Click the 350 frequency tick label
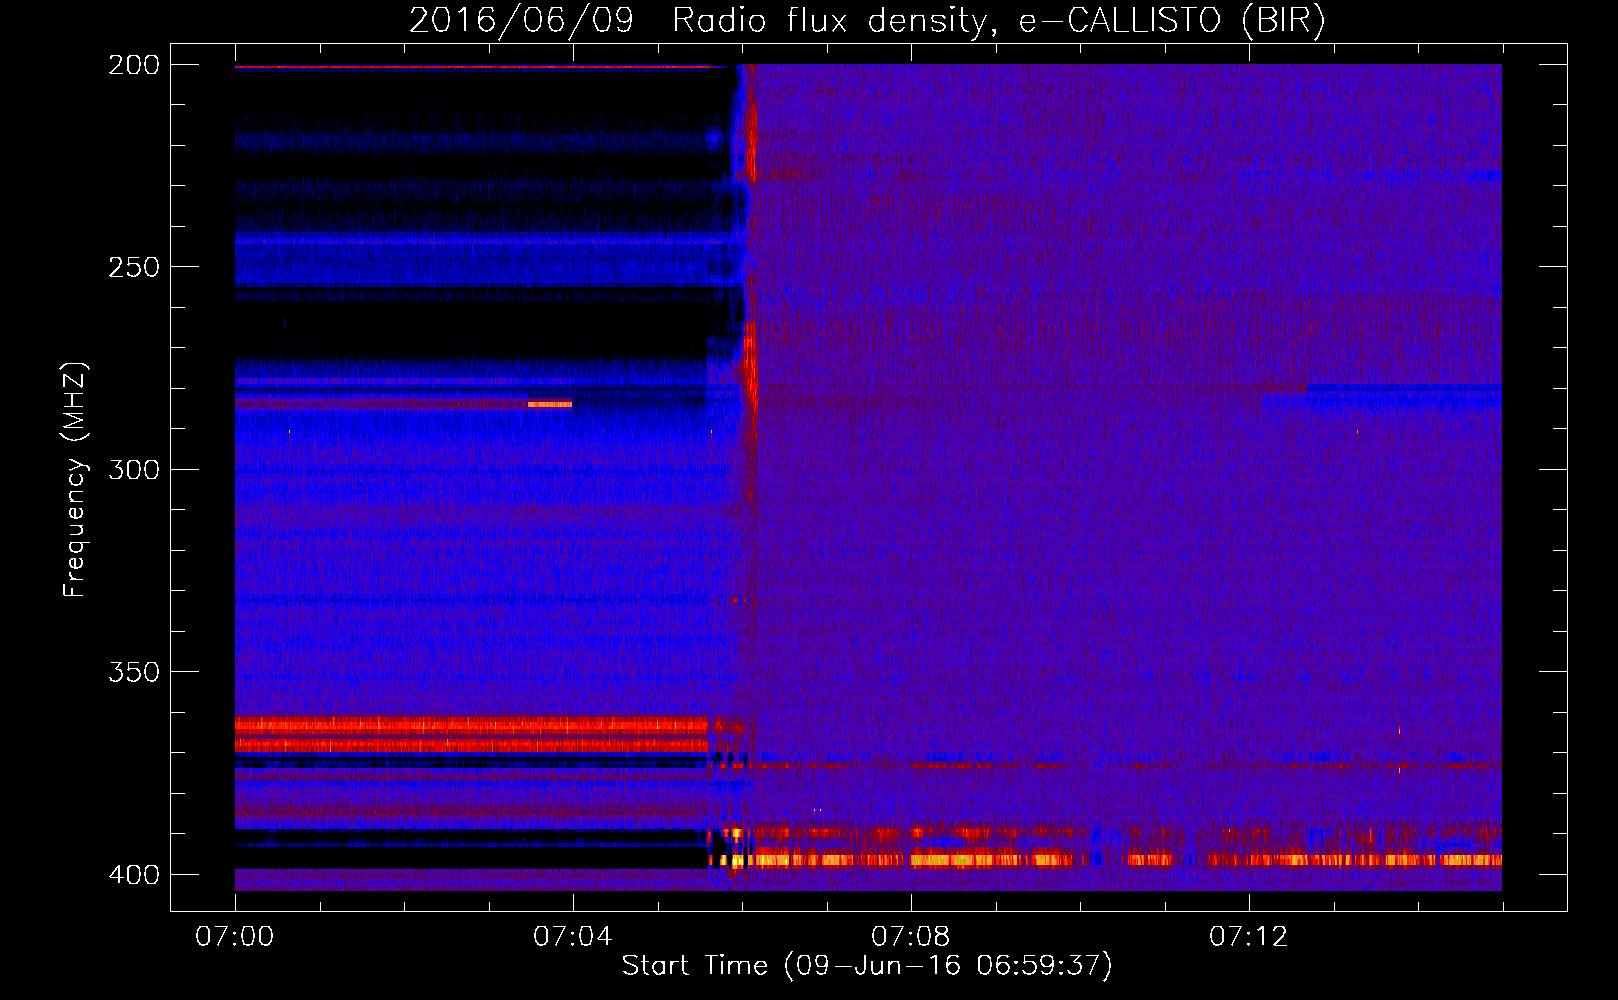The width and height of the screenshot is (1618, 1000). pos(134,672)
